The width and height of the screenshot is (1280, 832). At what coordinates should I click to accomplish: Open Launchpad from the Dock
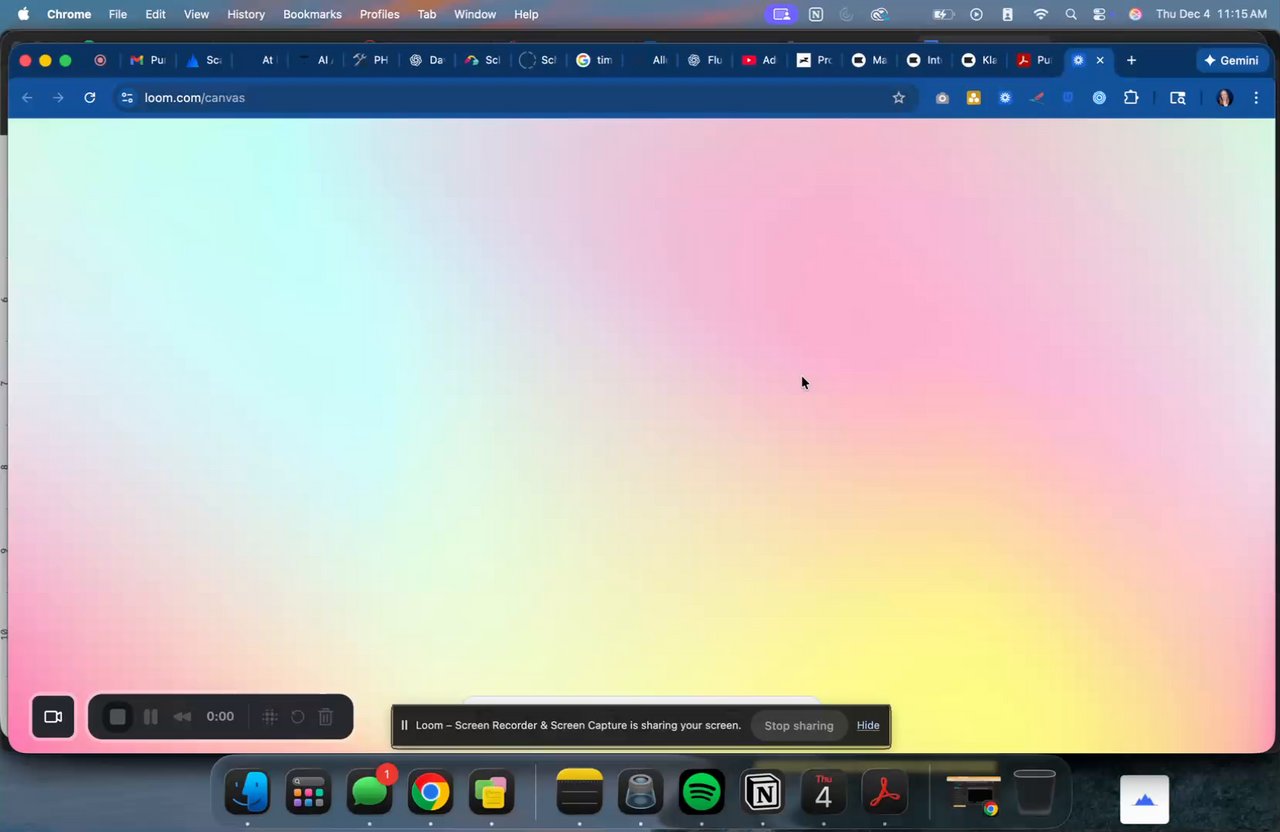point(308,794)
